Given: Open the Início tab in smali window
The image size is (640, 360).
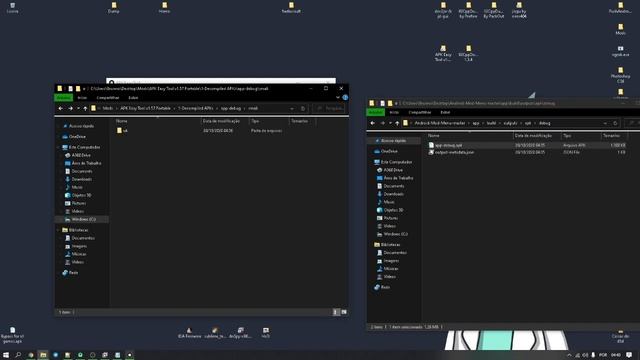Looking at the screenshot, I should 82,98.
